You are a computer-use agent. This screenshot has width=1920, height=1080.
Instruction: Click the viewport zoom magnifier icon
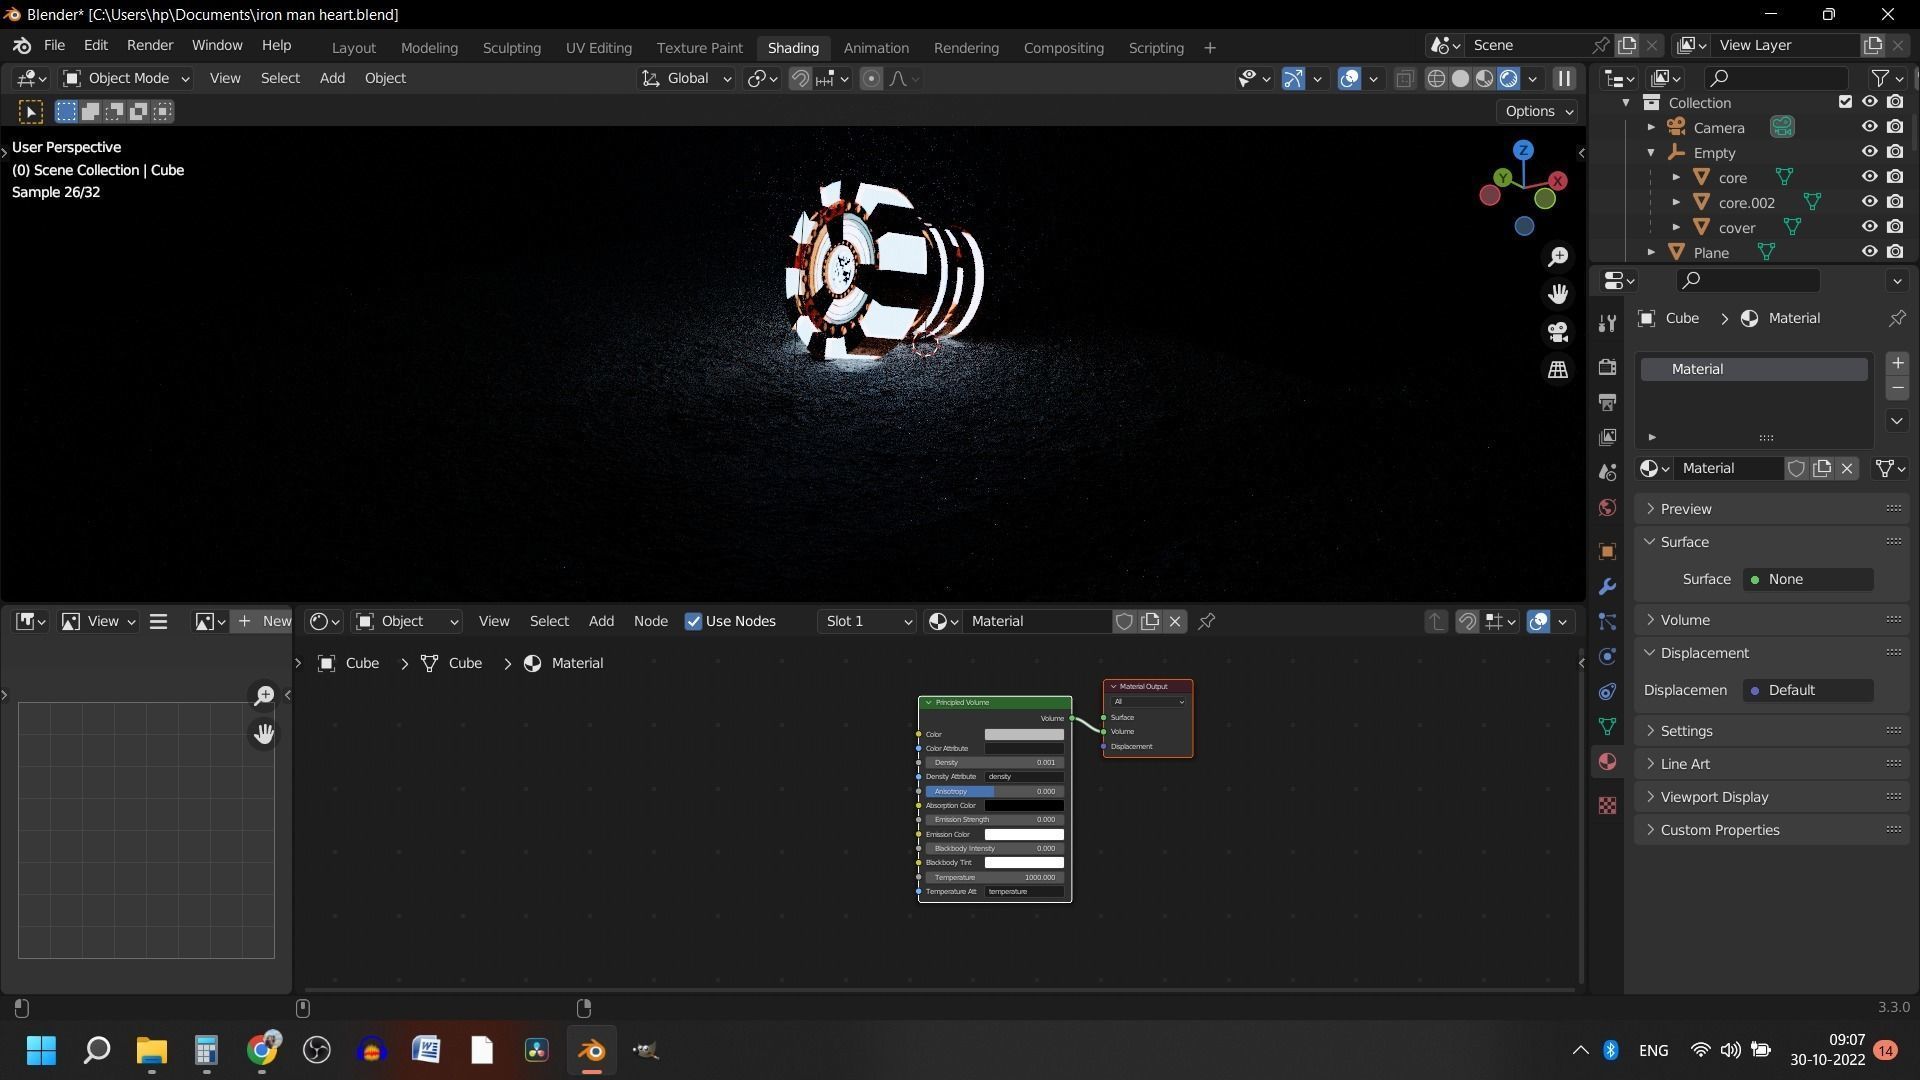[x=1558, y=257]
